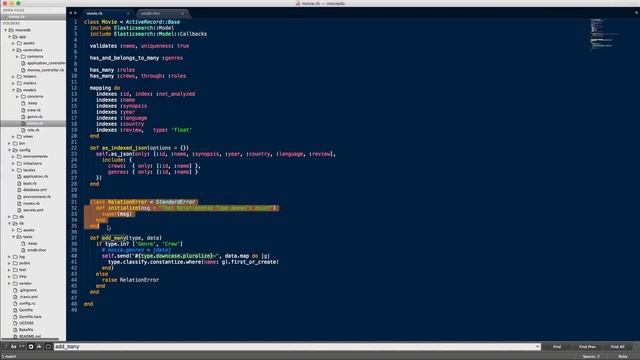Collapse the tasks folder under lib
The height and width of the screenshot is (360, 640).
coord(13,237)
